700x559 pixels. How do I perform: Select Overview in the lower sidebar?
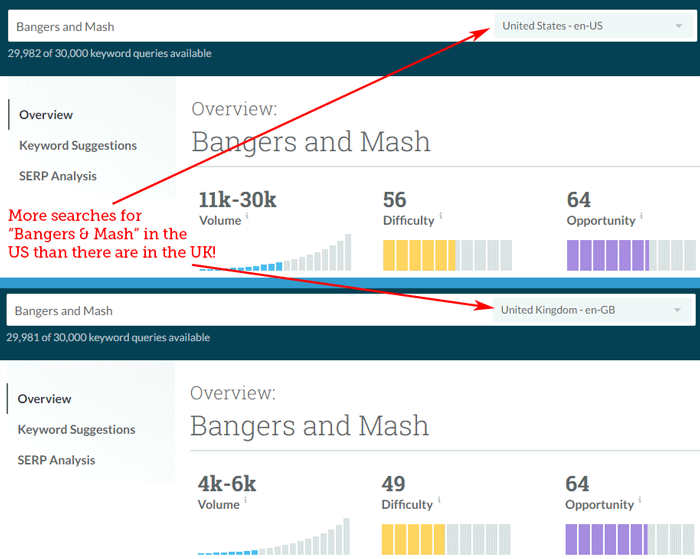point(45,399)
